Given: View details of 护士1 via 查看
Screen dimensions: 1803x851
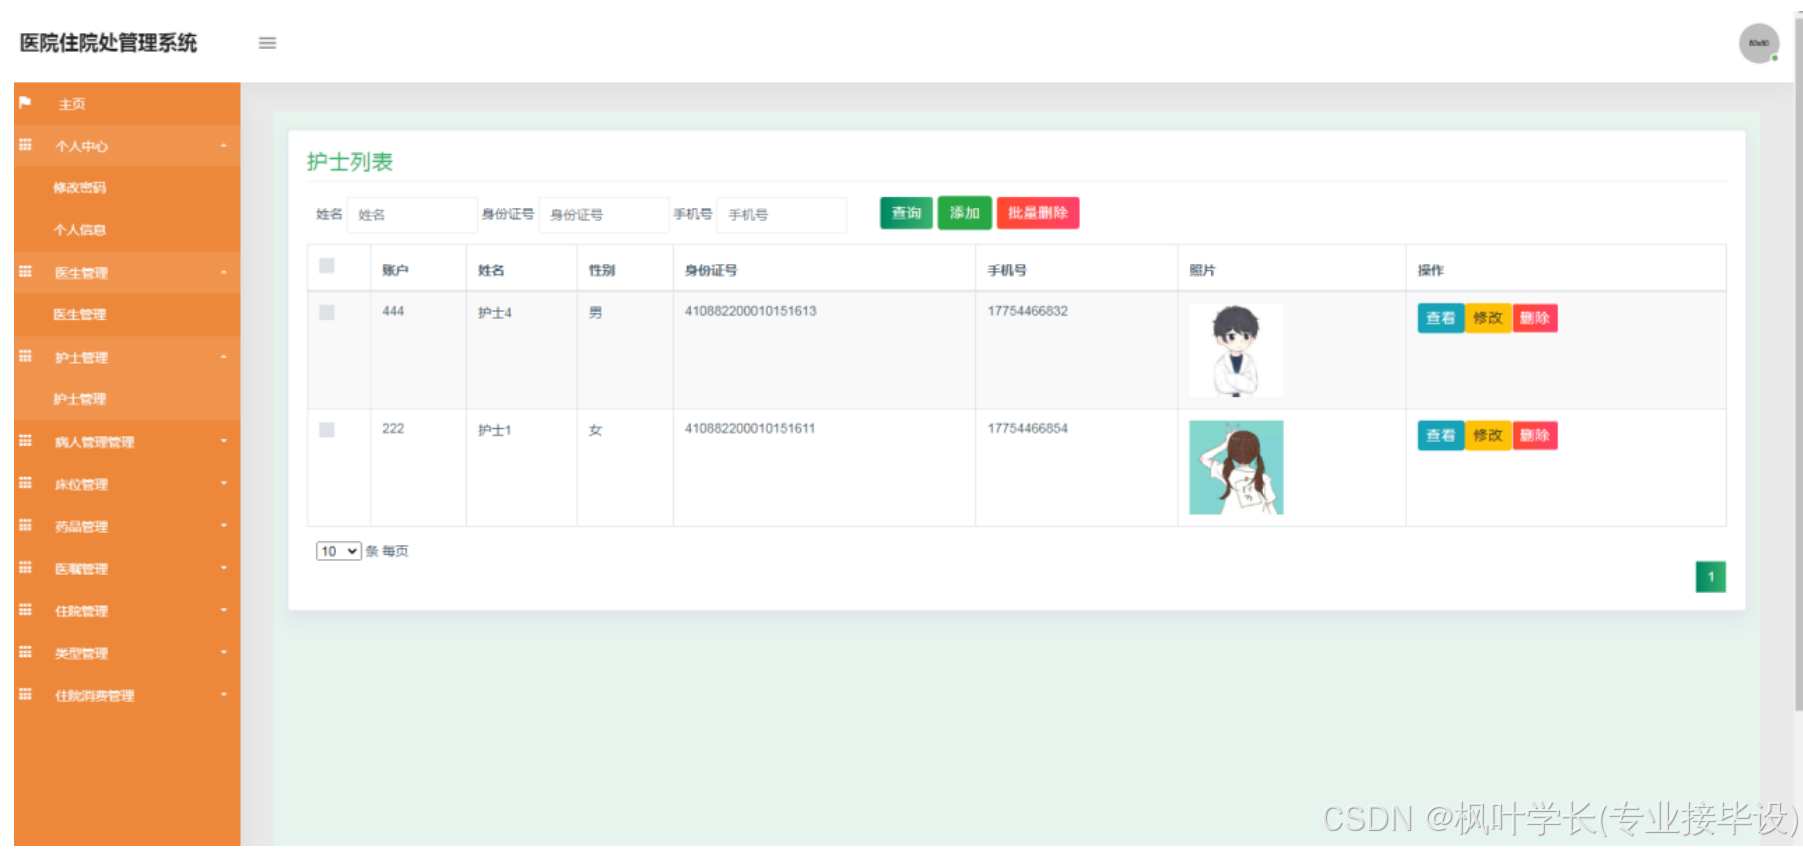Looking at the screenshot, I should pos(1441,435).
